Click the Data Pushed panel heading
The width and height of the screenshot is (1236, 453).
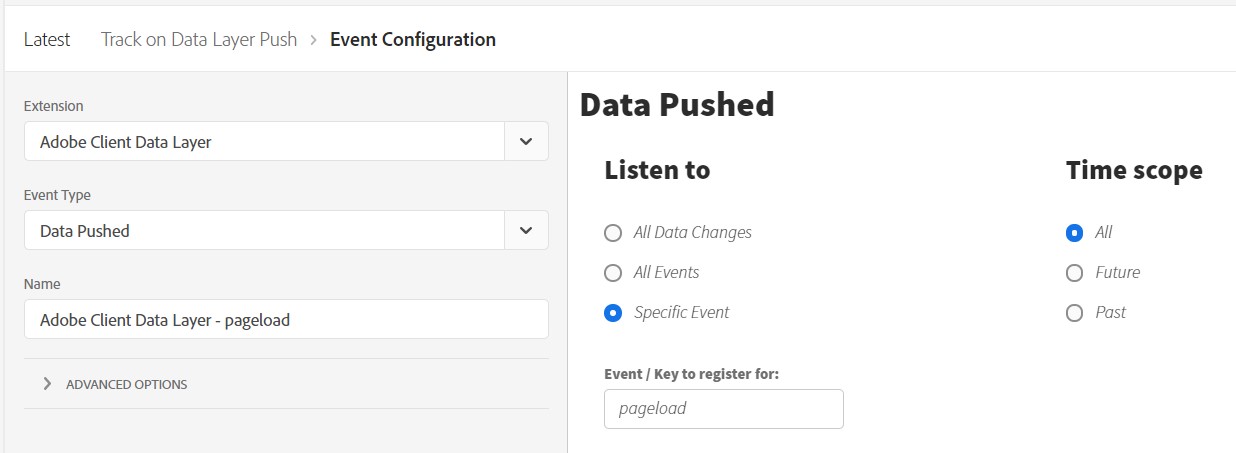677,105
